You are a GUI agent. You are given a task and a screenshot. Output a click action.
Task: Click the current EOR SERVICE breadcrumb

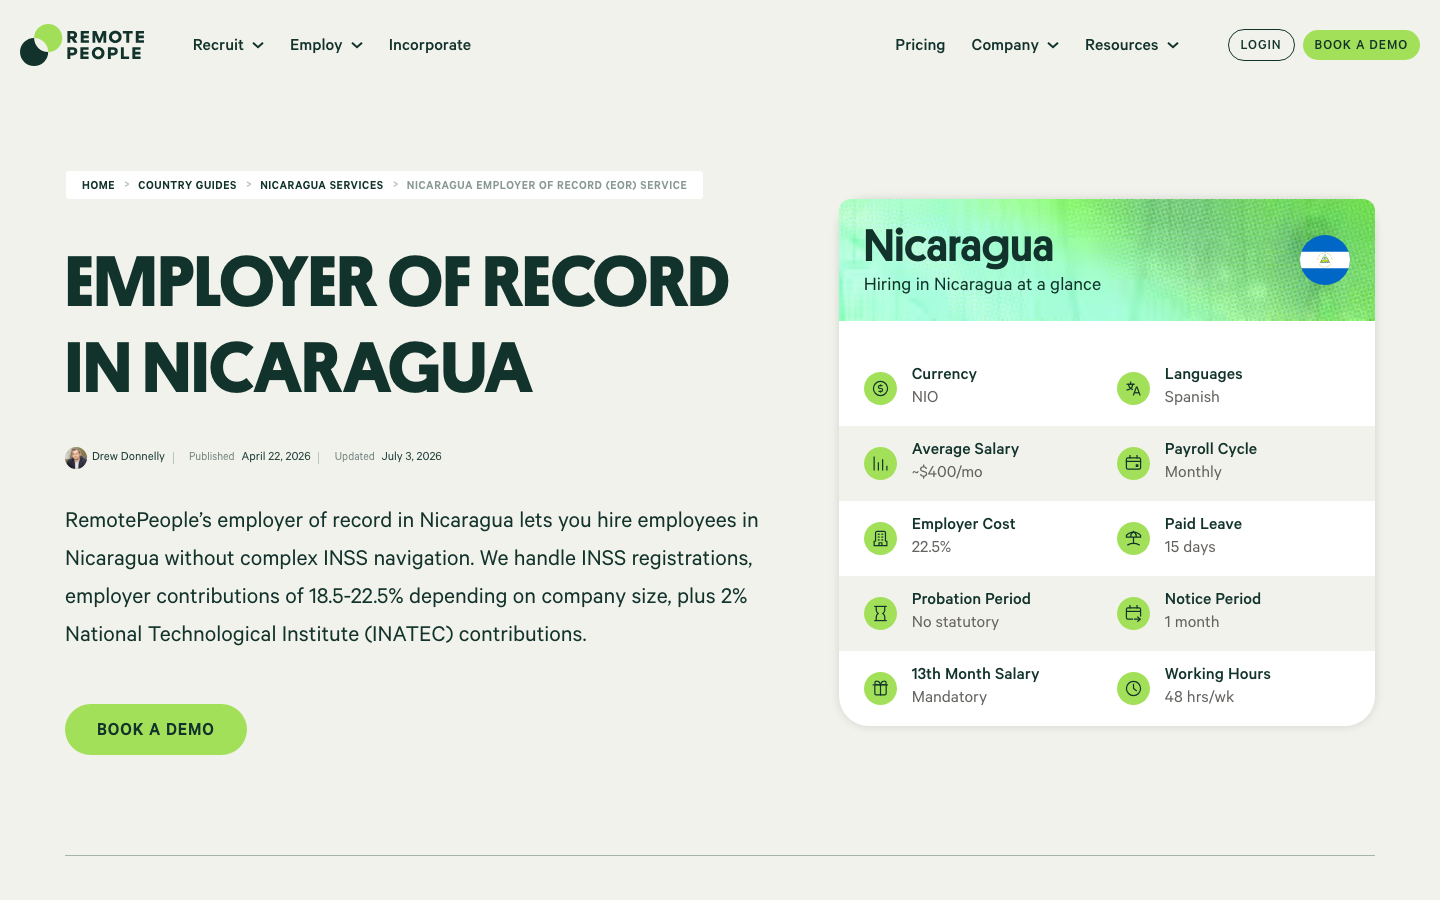[547, 185]
